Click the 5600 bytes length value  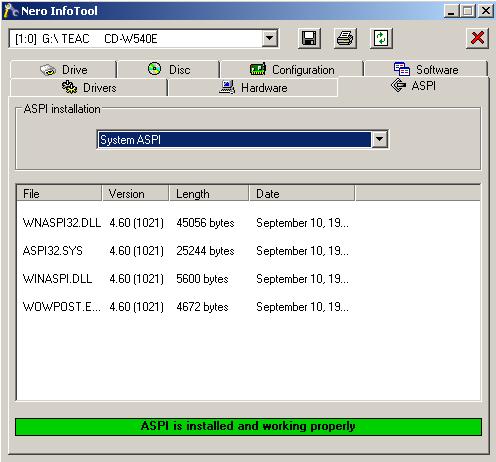click(202, 279)
